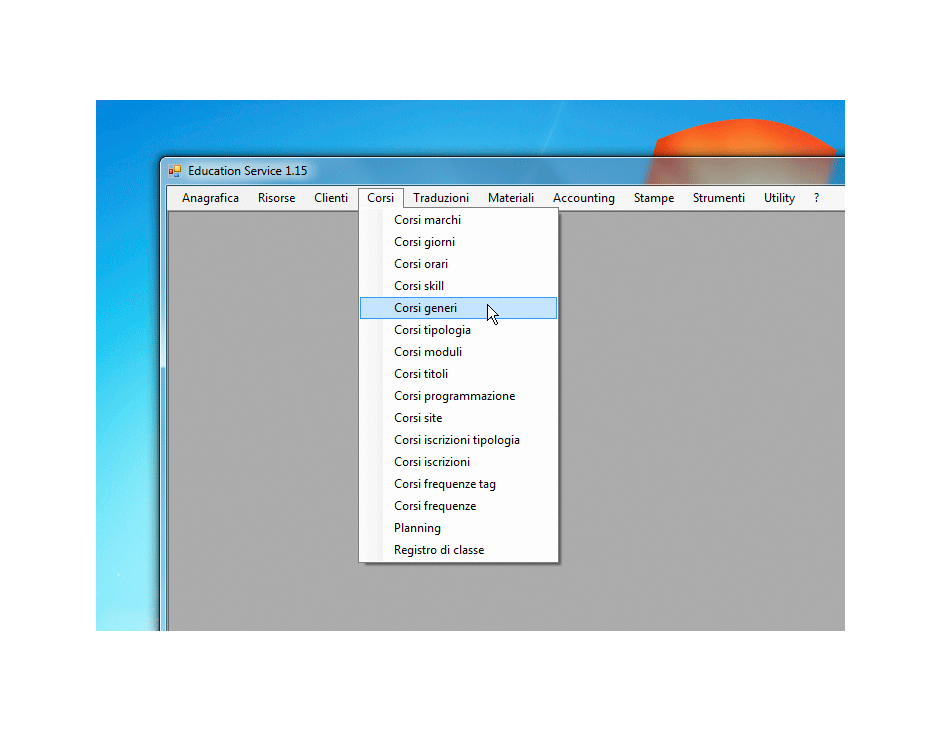
Task: Collapse the open Corsi menu
Action: 381,198
